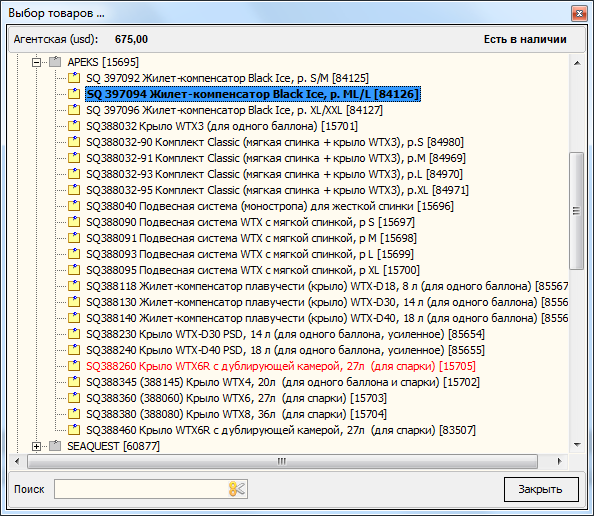Click the icon next to SQ 397092 Black Ice S/M
The width and height of the screenshot is (594, 516).
pos(74,78)
